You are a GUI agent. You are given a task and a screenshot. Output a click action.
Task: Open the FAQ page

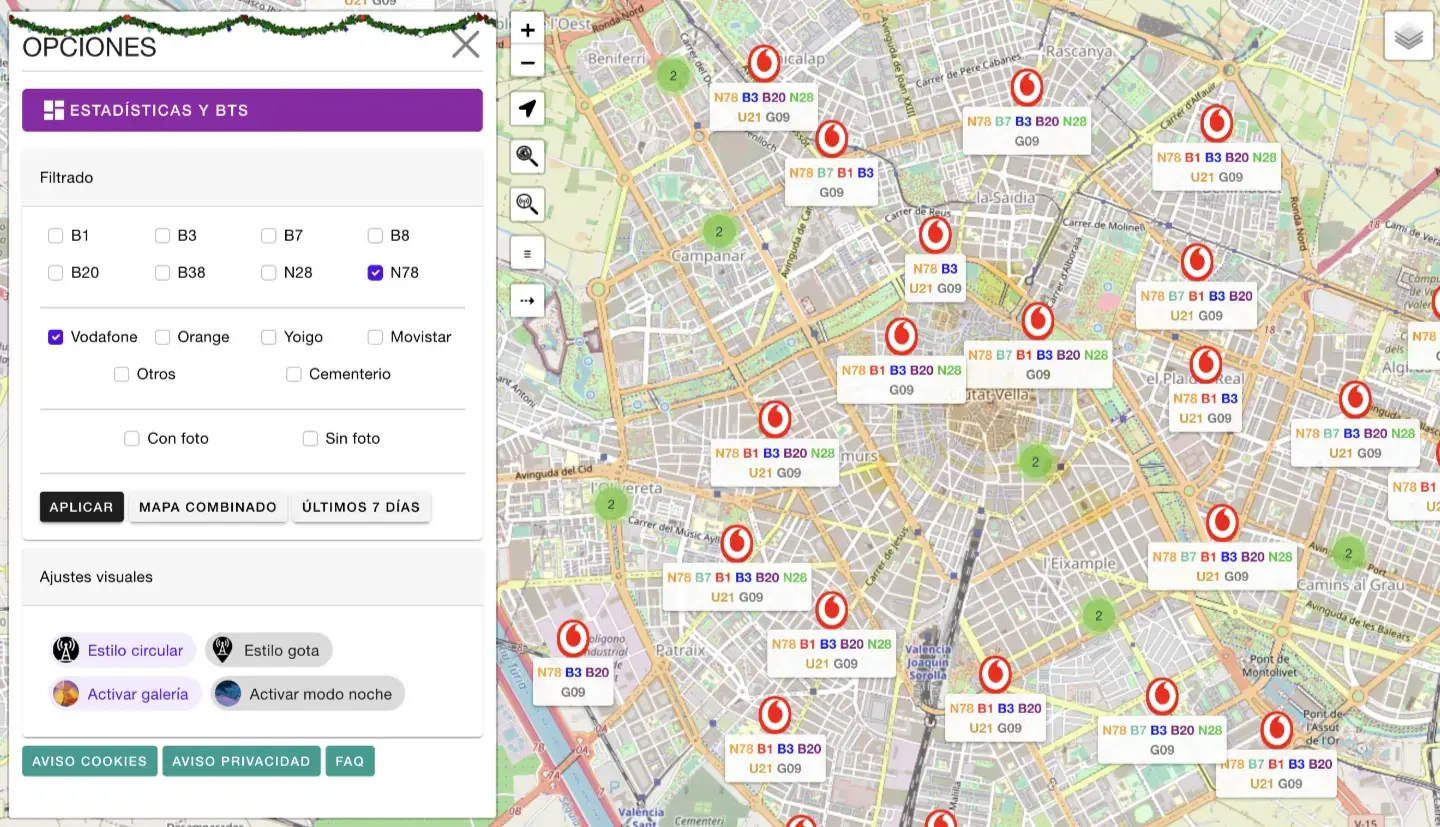tap(350, 761)
